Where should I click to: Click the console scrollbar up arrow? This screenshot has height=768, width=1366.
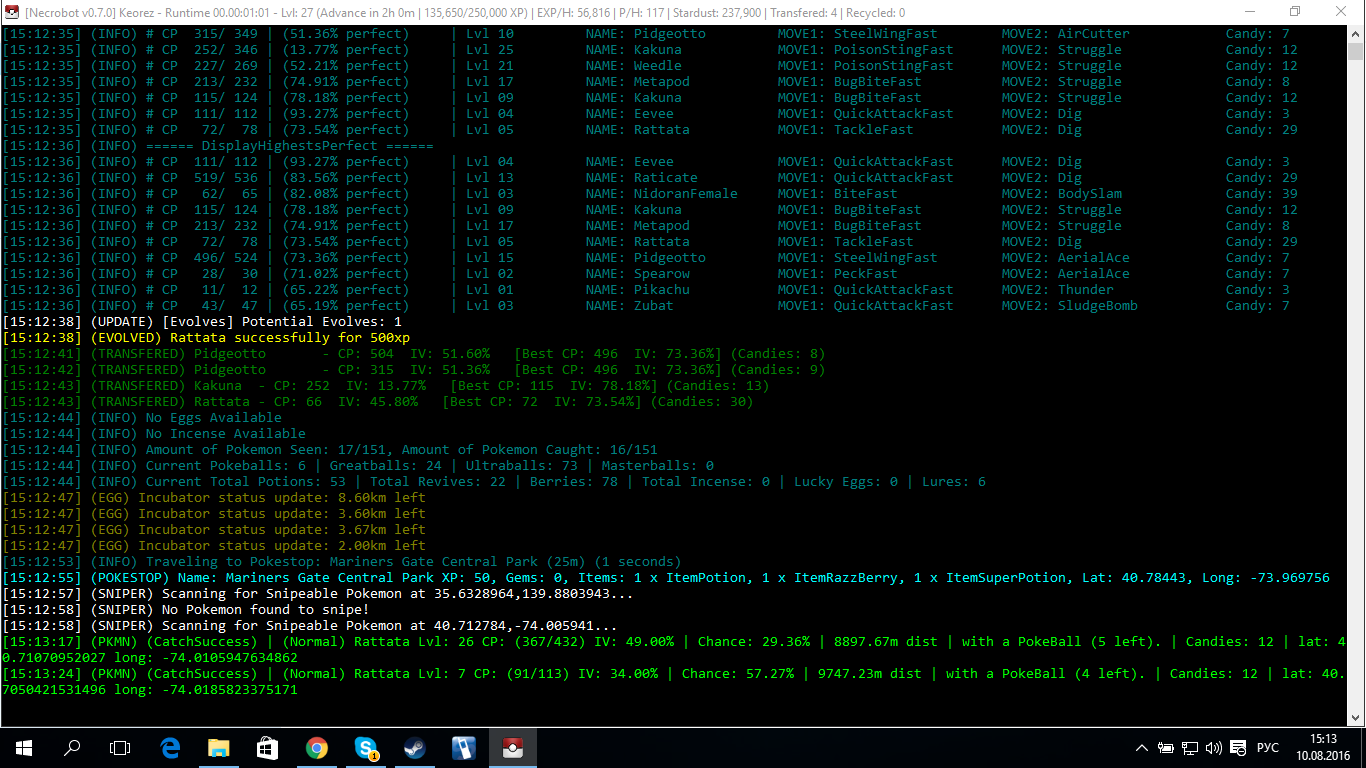1355,34
